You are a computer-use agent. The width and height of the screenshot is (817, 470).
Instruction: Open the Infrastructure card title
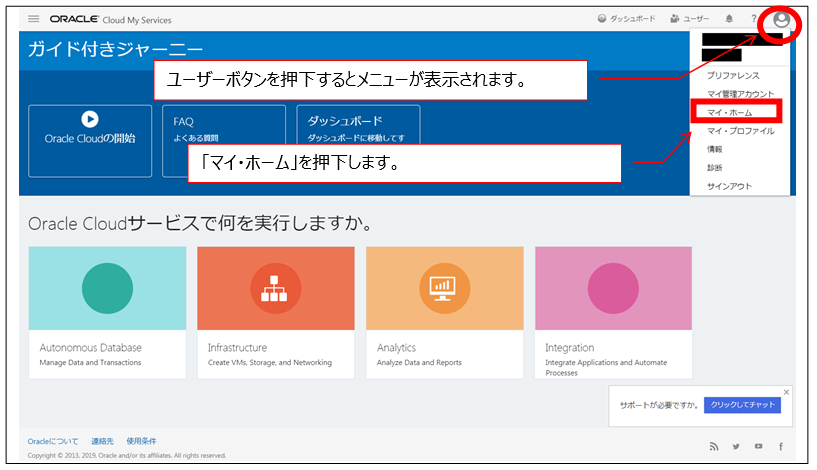(x=237, y=348)
